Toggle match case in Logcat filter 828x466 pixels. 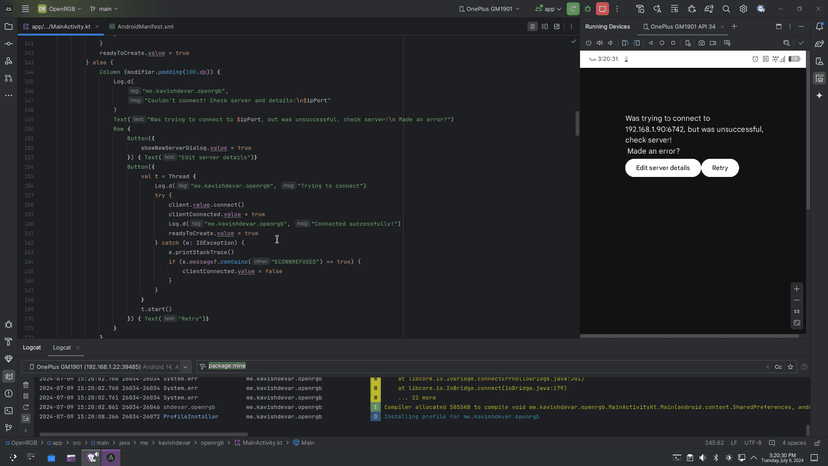(778, 367)
